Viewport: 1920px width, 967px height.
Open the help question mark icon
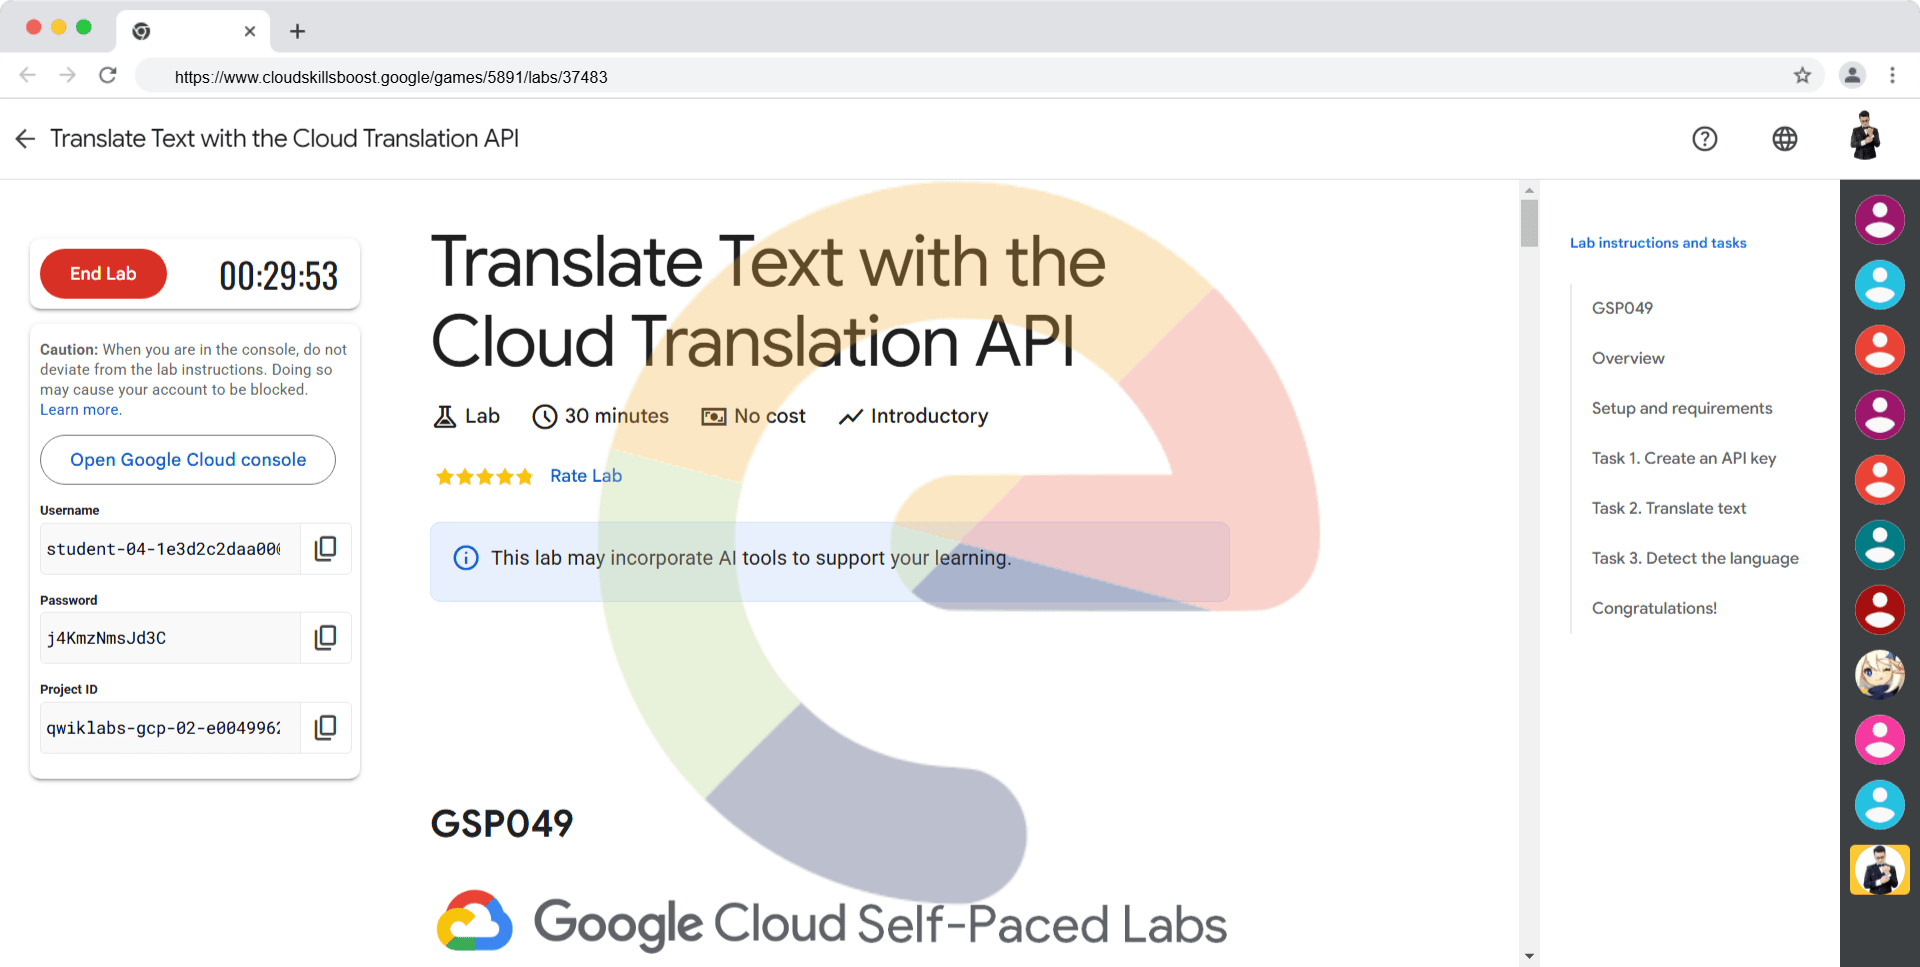pos(1704,139)
